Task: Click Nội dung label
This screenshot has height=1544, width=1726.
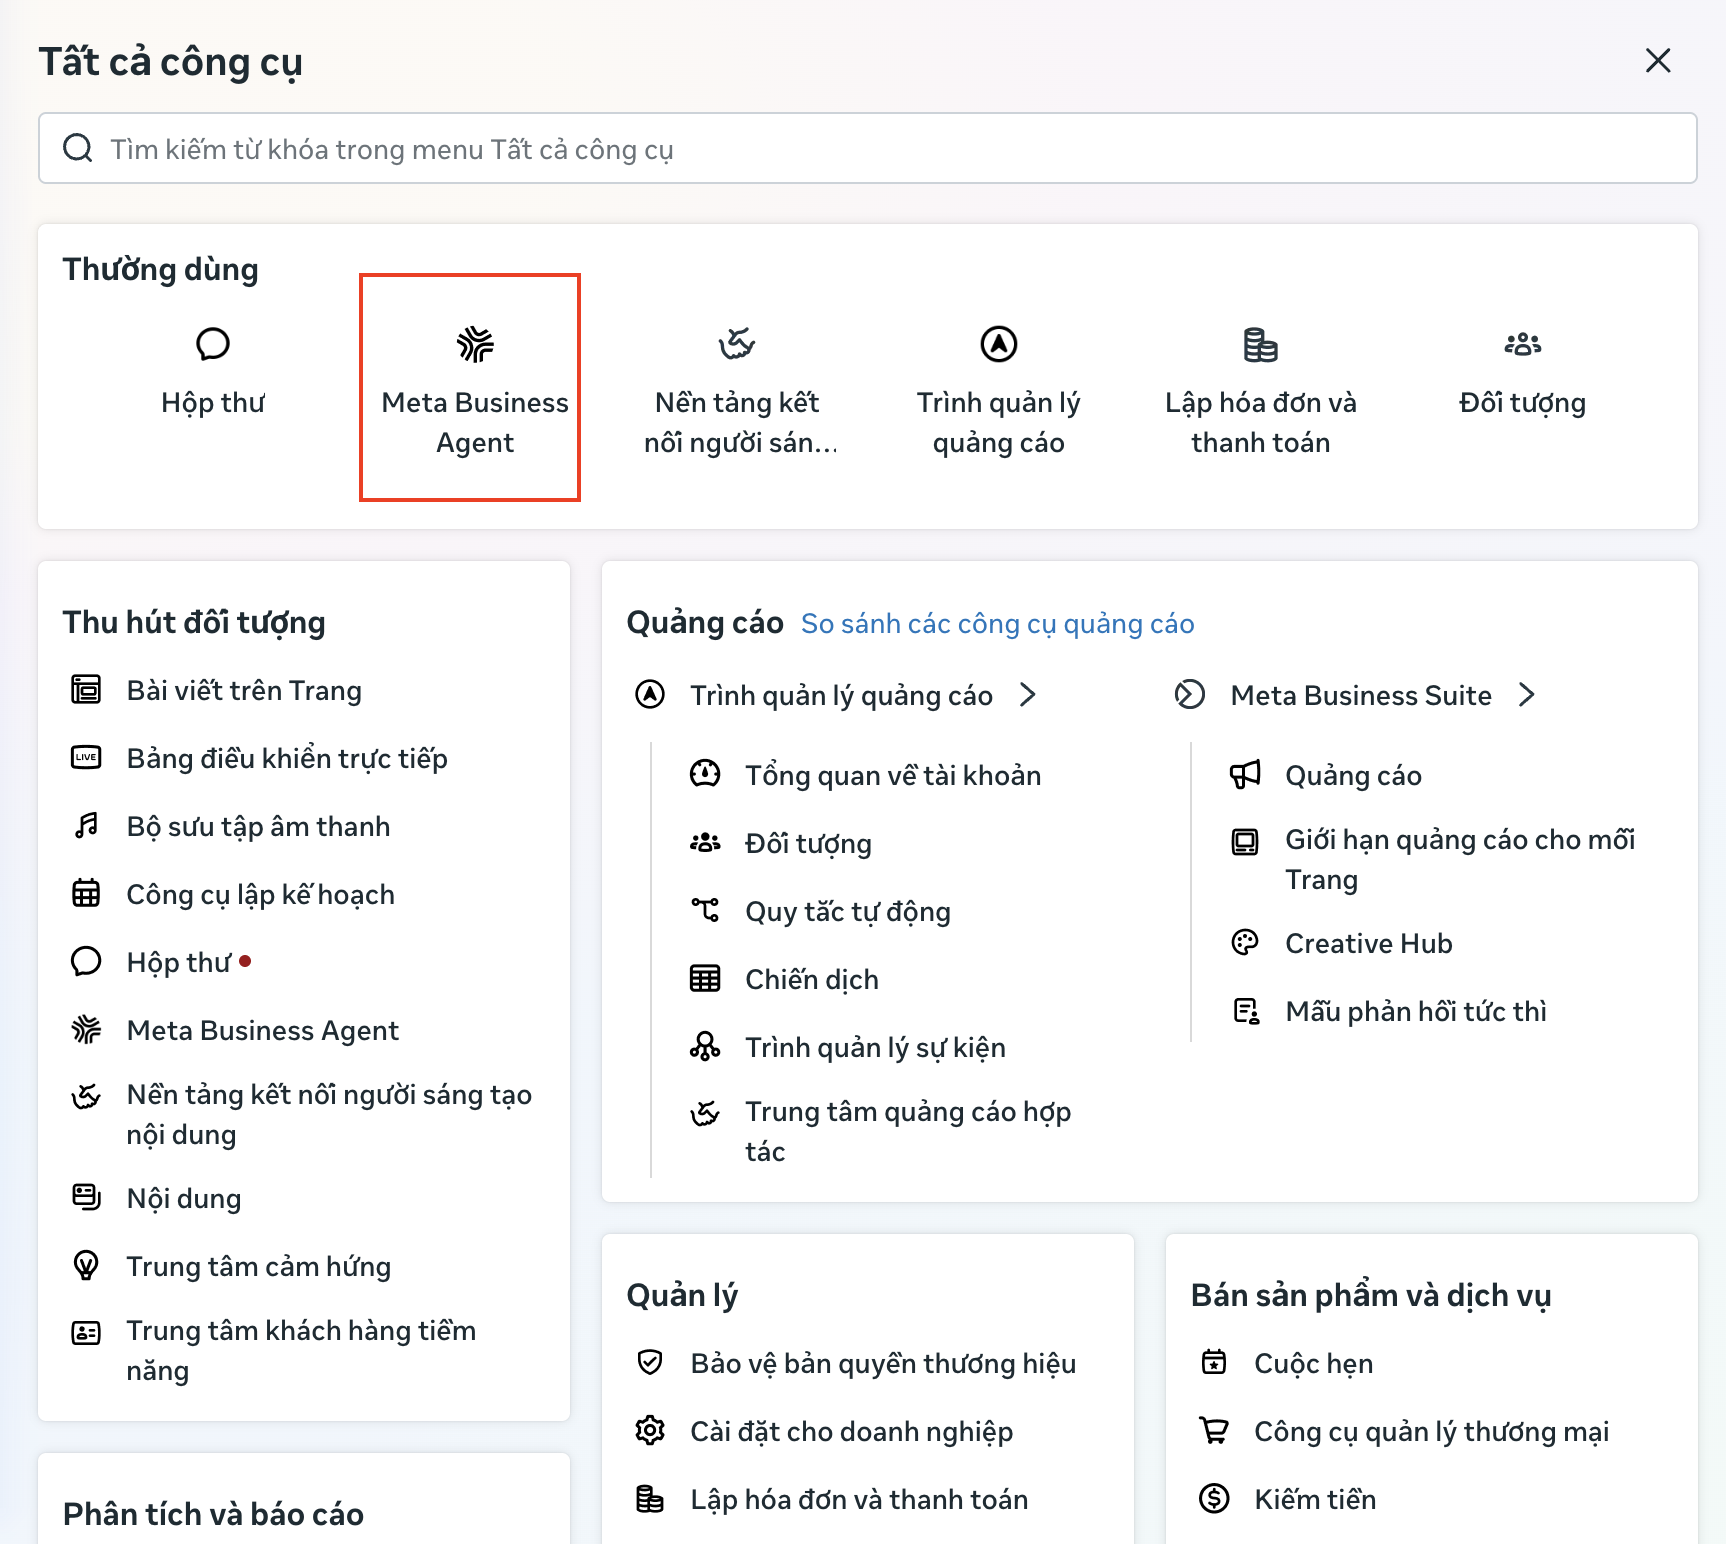Action: coord(184,1198)
